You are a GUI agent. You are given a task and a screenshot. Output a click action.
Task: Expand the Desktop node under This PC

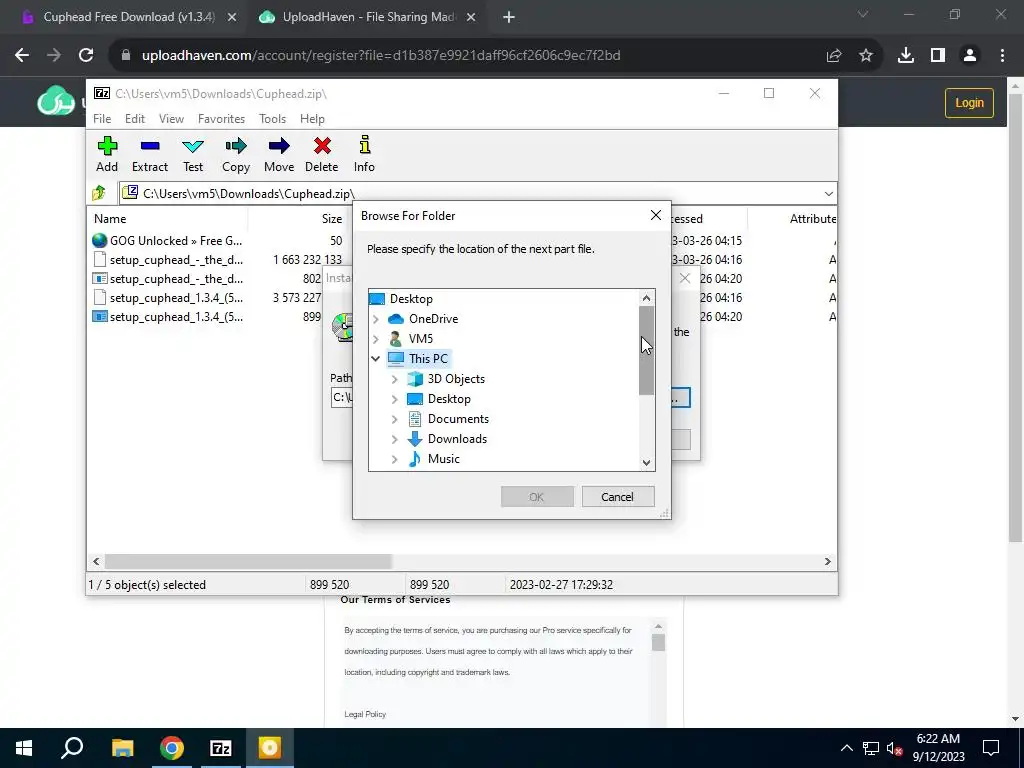point(394,399)
